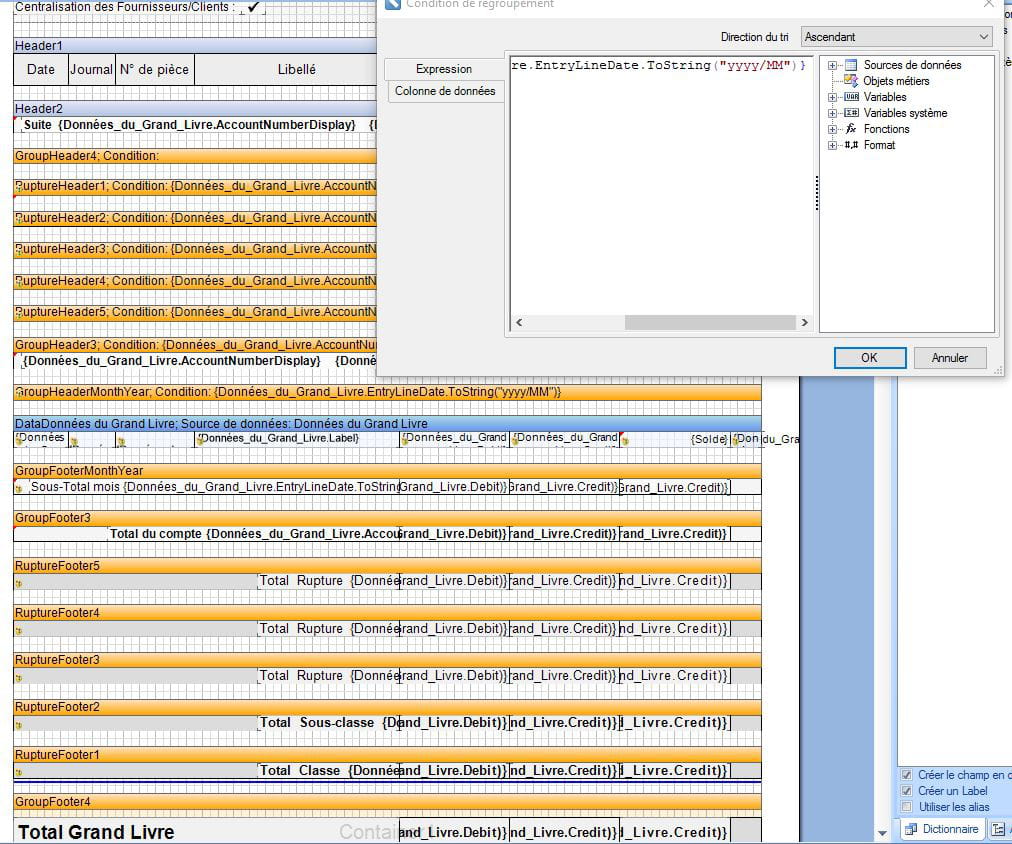
Task: Click the expression editor horizontal scrollbar thumb
Action: [x=710, y=322]
